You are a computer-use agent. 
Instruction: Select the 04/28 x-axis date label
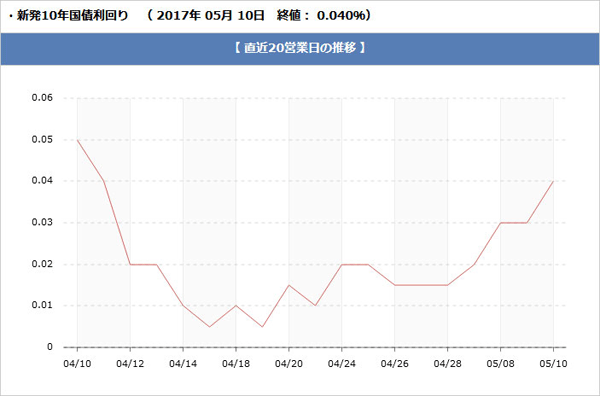(x=447, y=363)
